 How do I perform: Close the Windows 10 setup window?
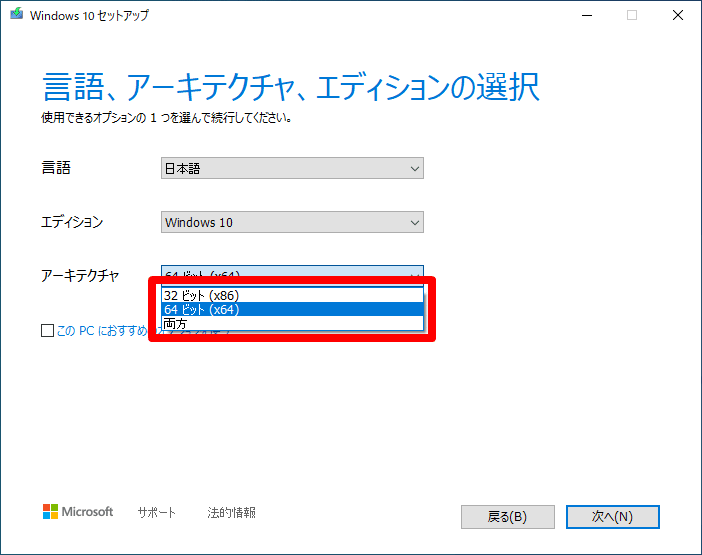[678, 15]
